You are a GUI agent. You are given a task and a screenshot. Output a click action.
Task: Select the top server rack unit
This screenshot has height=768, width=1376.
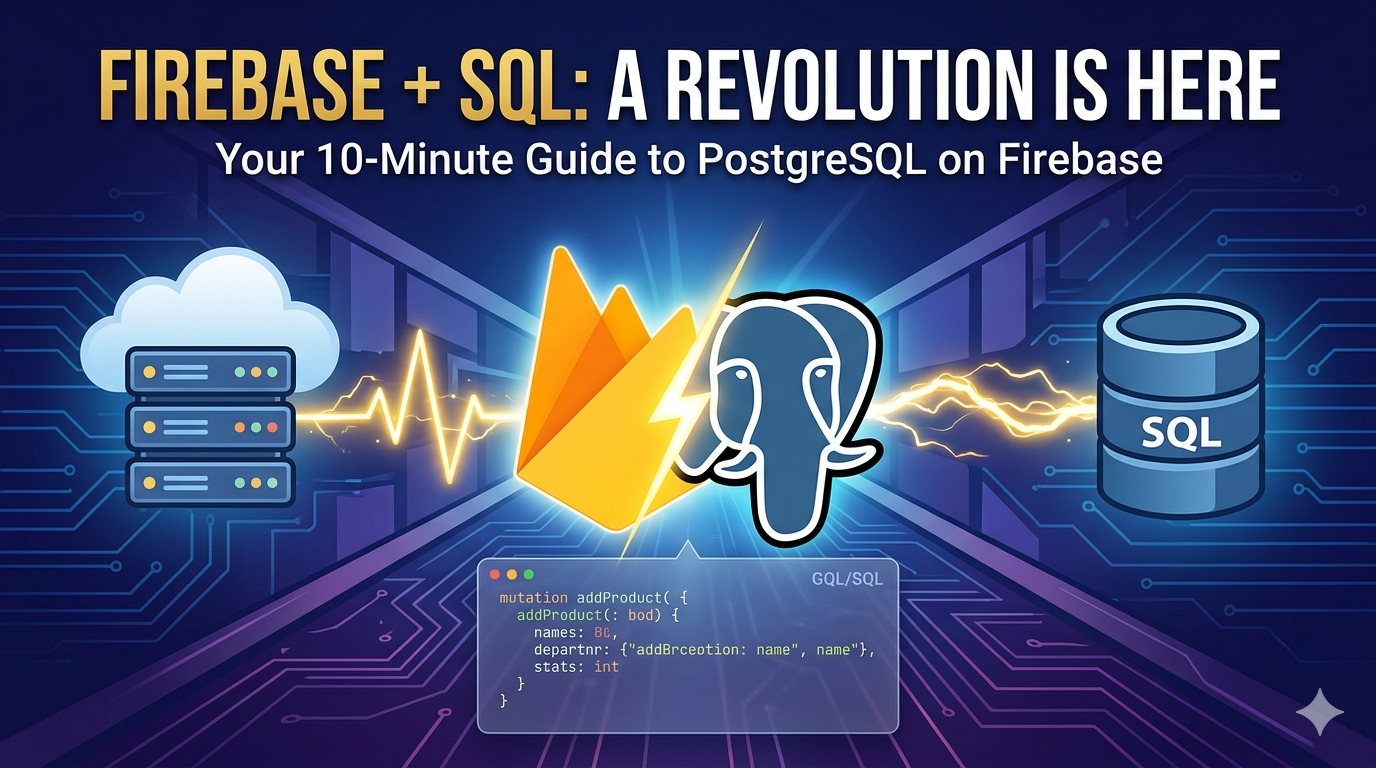pos(209,372)
